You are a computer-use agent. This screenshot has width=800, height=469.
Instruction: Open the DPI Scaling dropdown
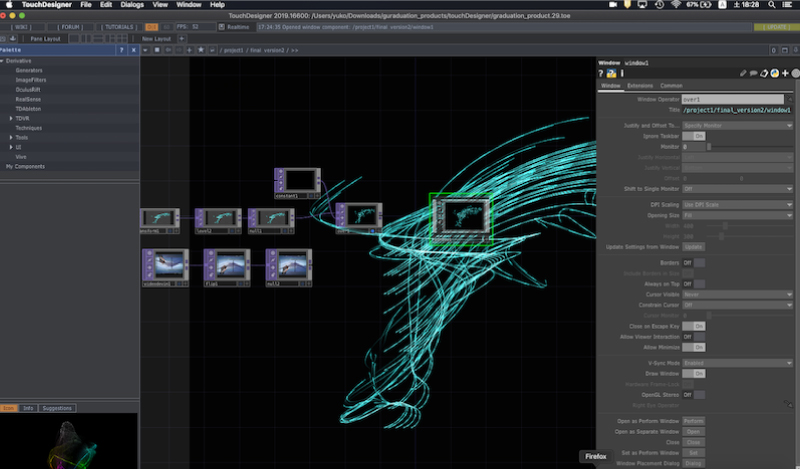pyautogui.click(x=738, y=205)
